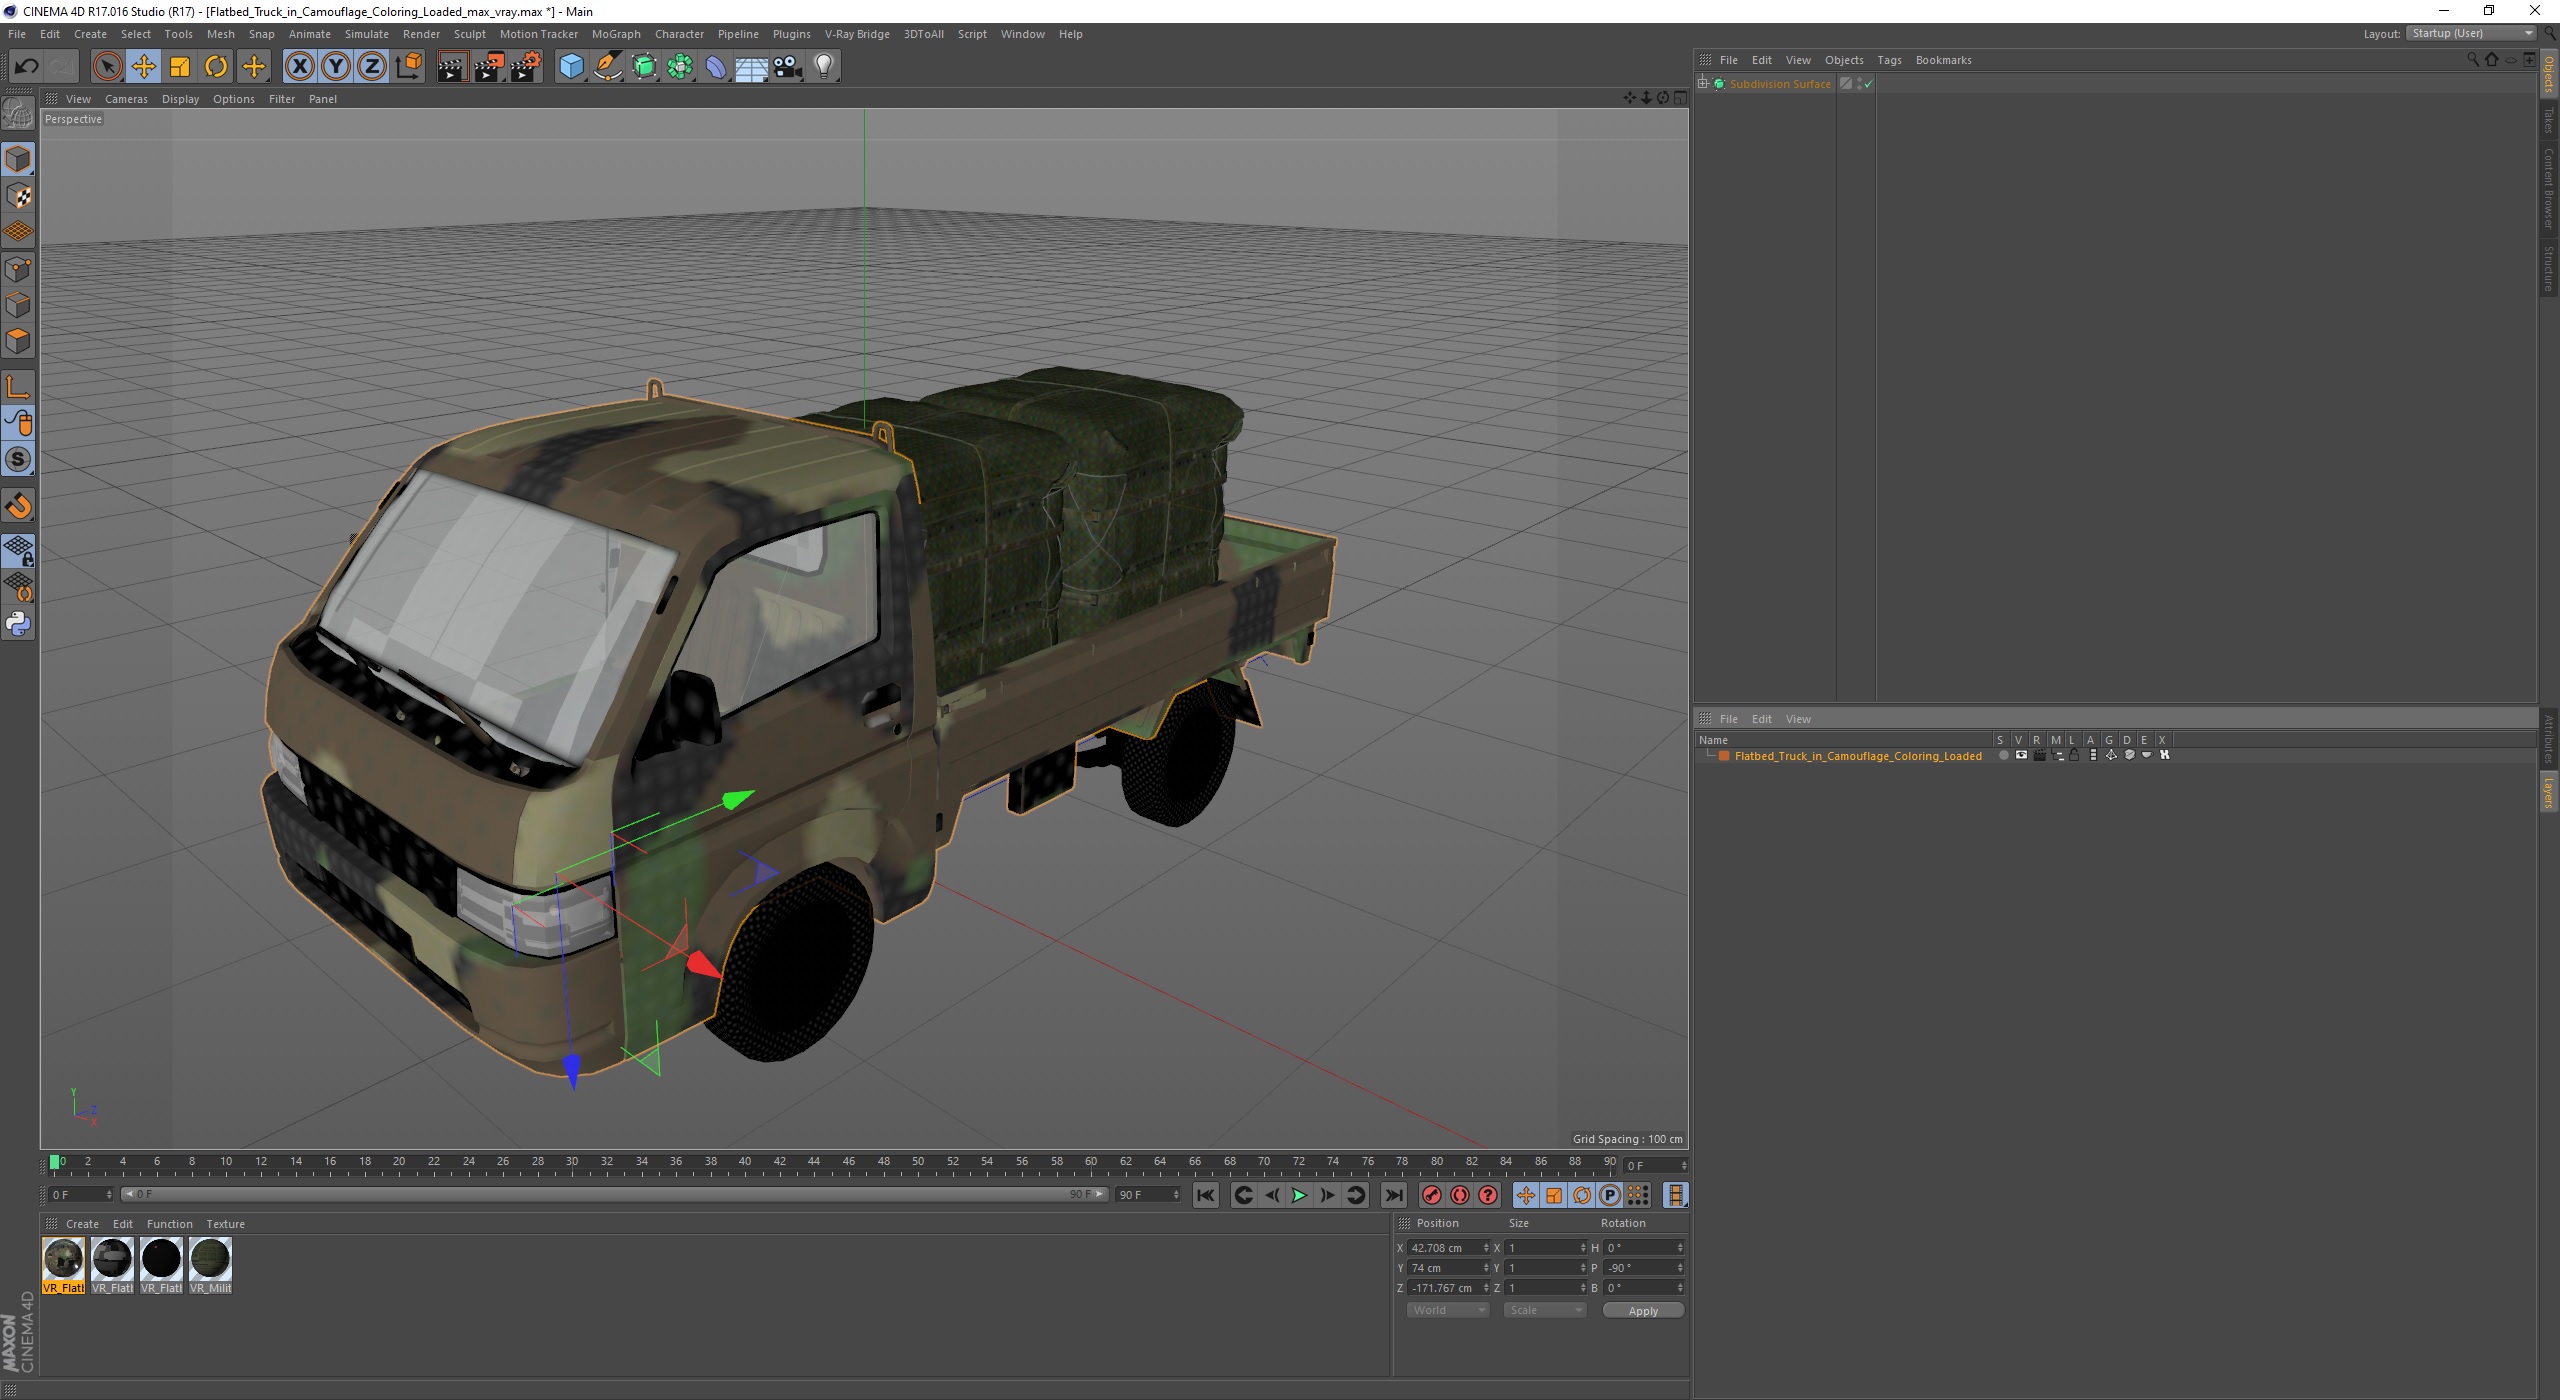
Task: Click the end frame 90 F stepper
Action: point(1176,1195)
